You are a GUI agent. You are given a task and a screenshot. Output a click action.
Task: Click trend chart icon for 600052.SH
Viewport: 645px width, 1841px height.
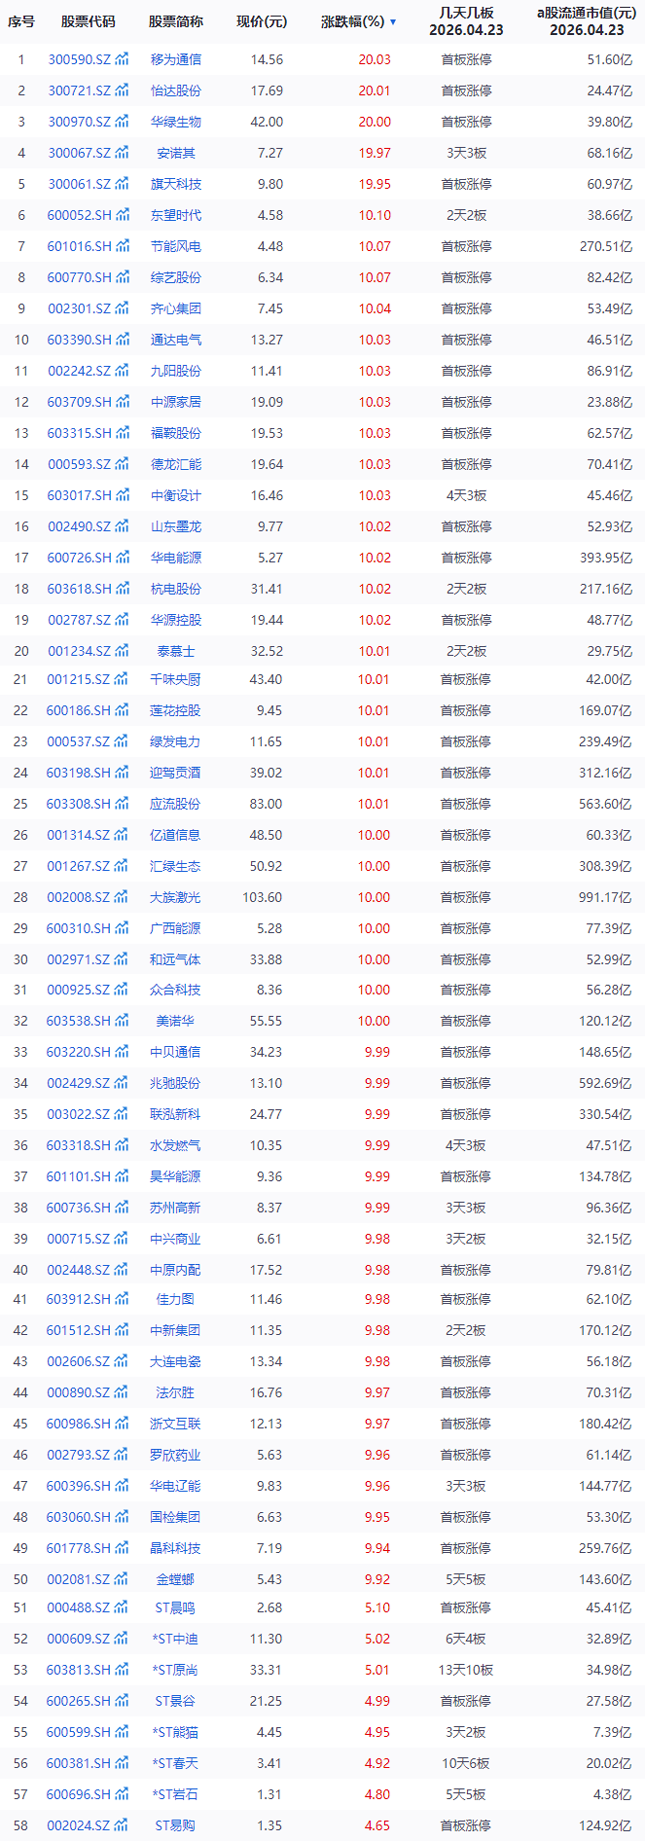[122, 215]
